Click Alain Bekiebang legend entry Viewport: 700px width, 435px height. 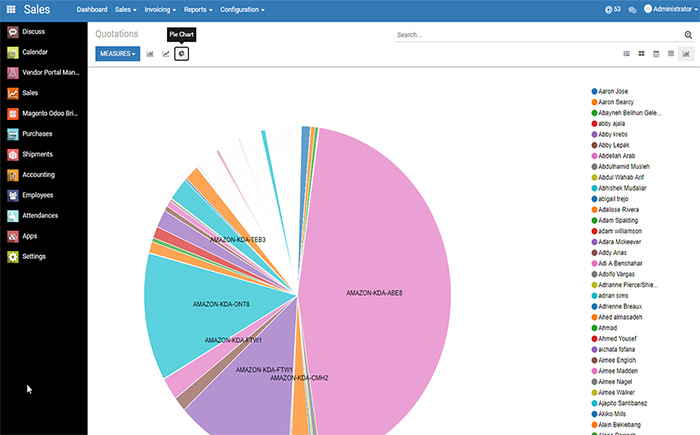(x=616, y=425)
